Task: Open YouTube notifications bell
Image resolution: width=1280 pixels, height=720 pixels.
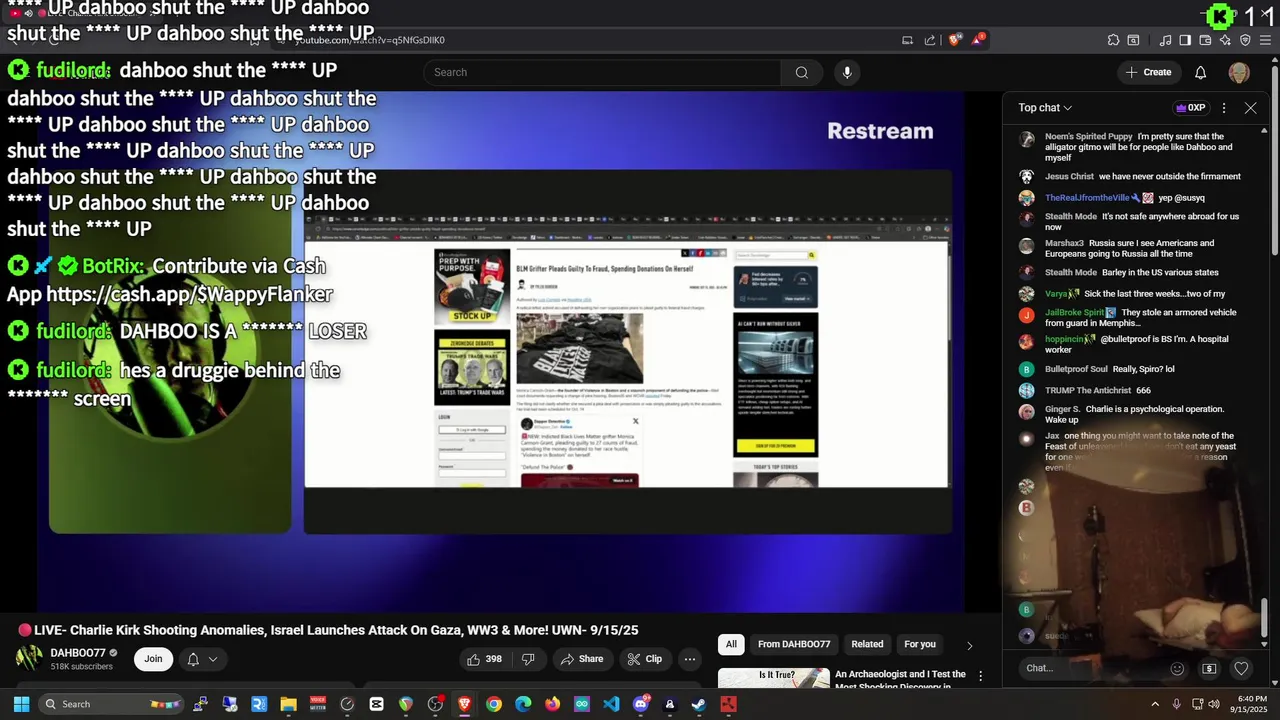Action: 1201,72
